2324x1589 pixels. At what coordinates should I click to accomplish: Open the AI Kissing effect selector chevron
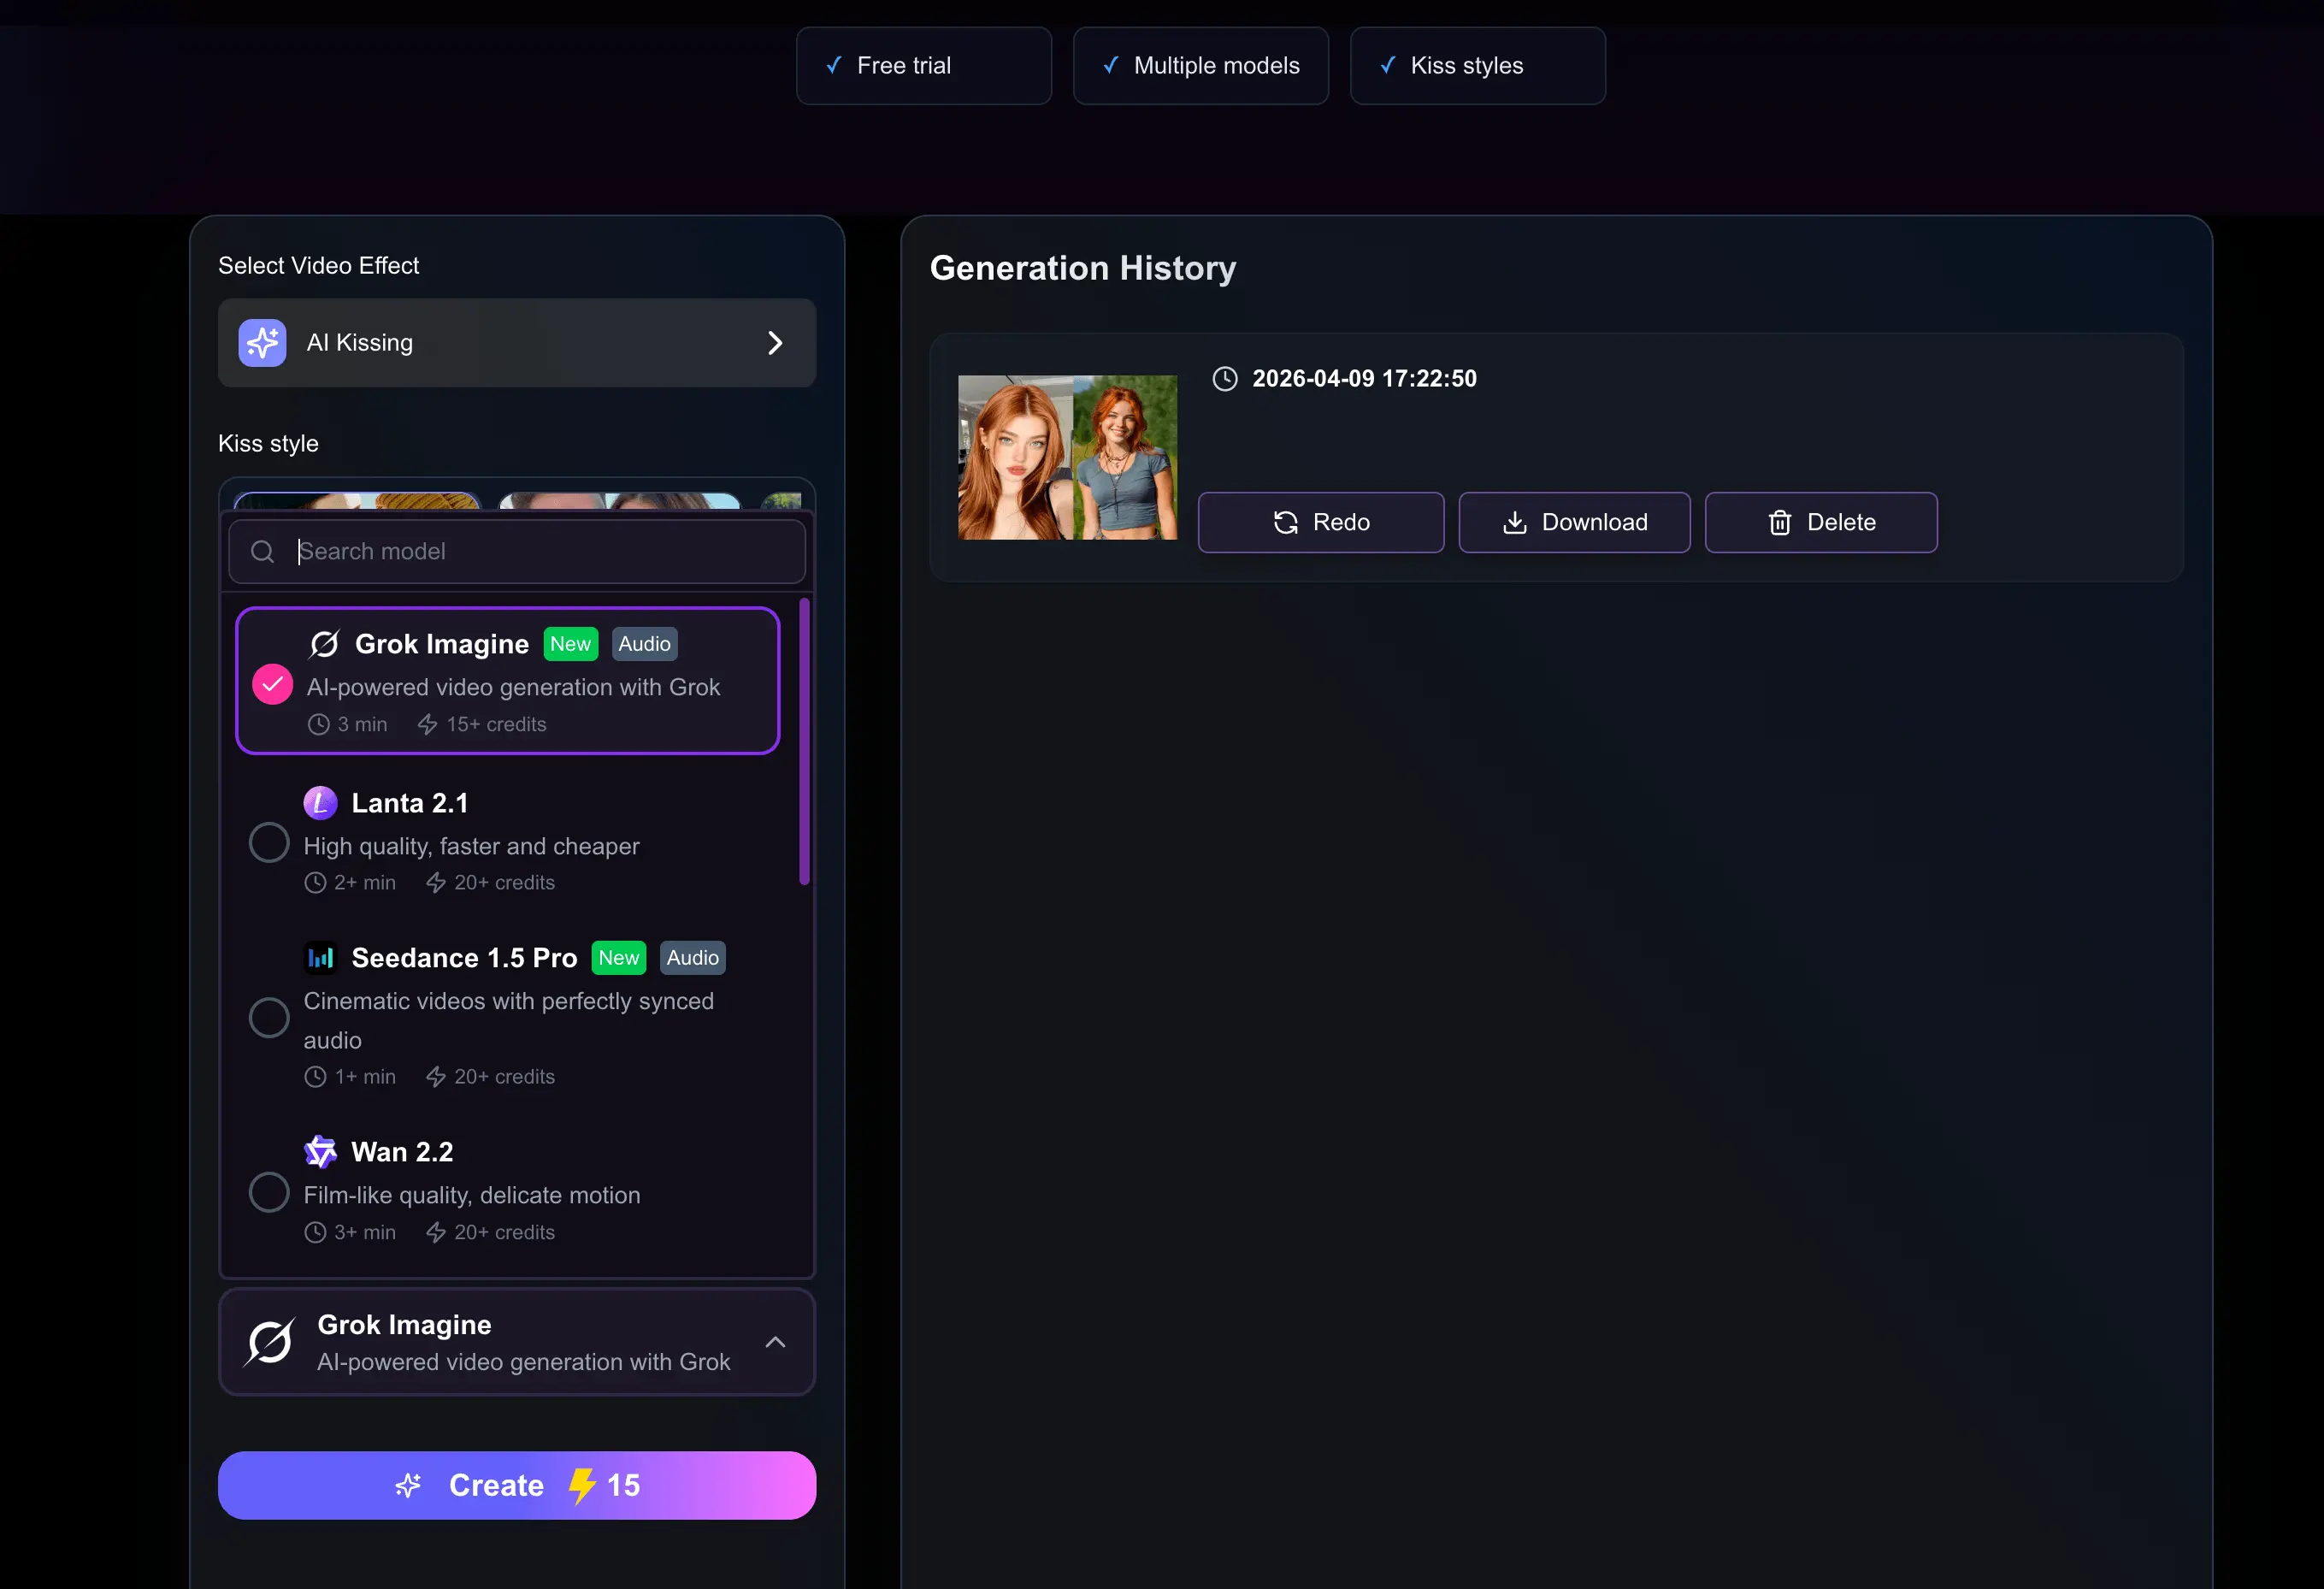point(775,343)
